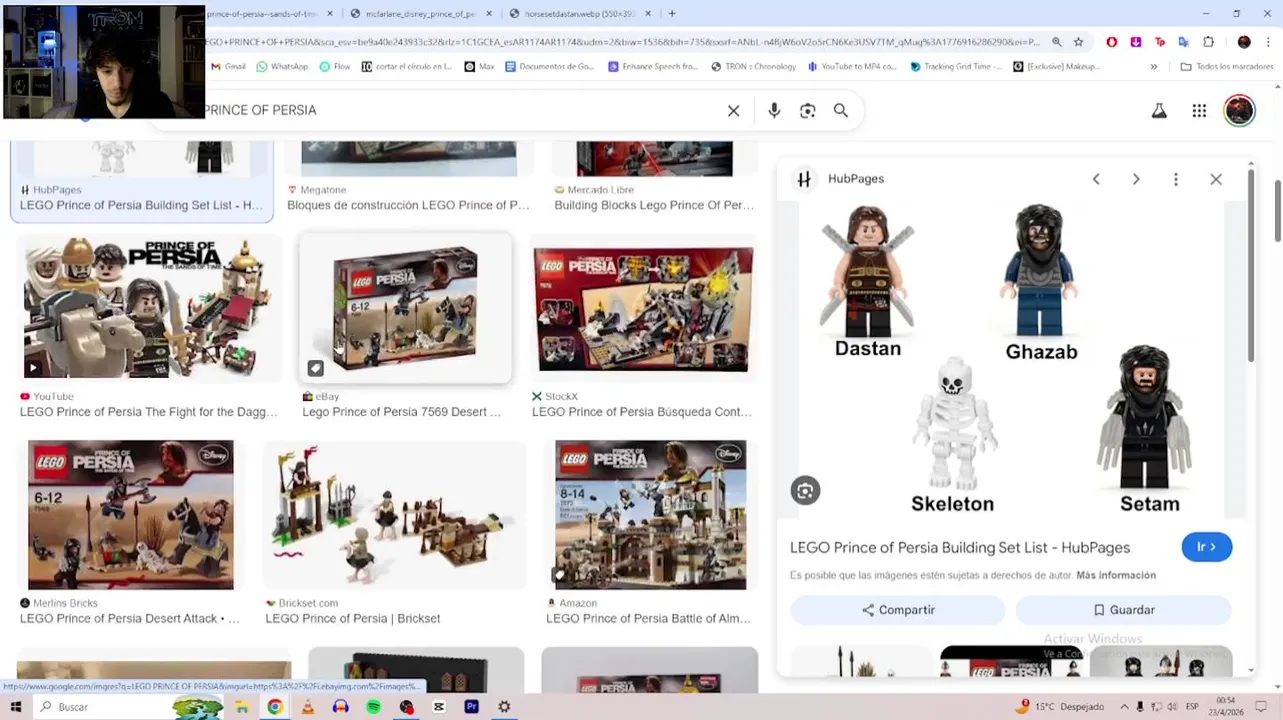Open the Google Translate extension icon
1283x720 pixels.
pyautogui.click(x=1184, y=42)
